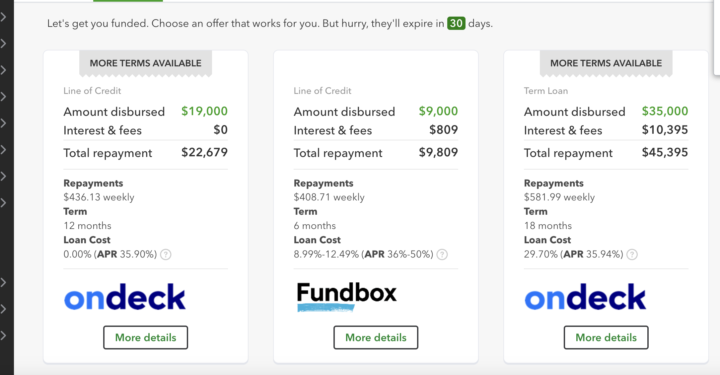Image resolution: width=720 pixels, height=375 pixels.
Task: Click the 8.99%-12.49% loan cost text
Action: pyautogui.click(x=326, y=254)
